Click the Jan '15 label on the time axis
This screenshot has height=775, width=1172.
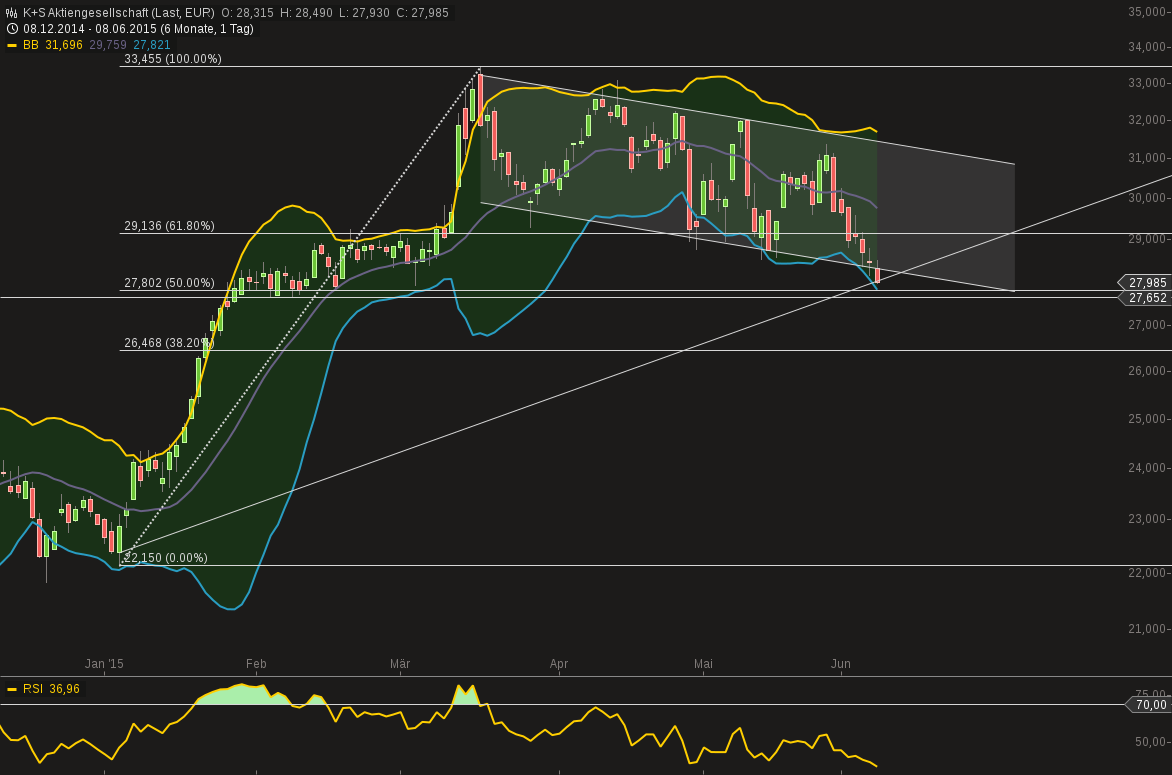[x=104, y=664]
